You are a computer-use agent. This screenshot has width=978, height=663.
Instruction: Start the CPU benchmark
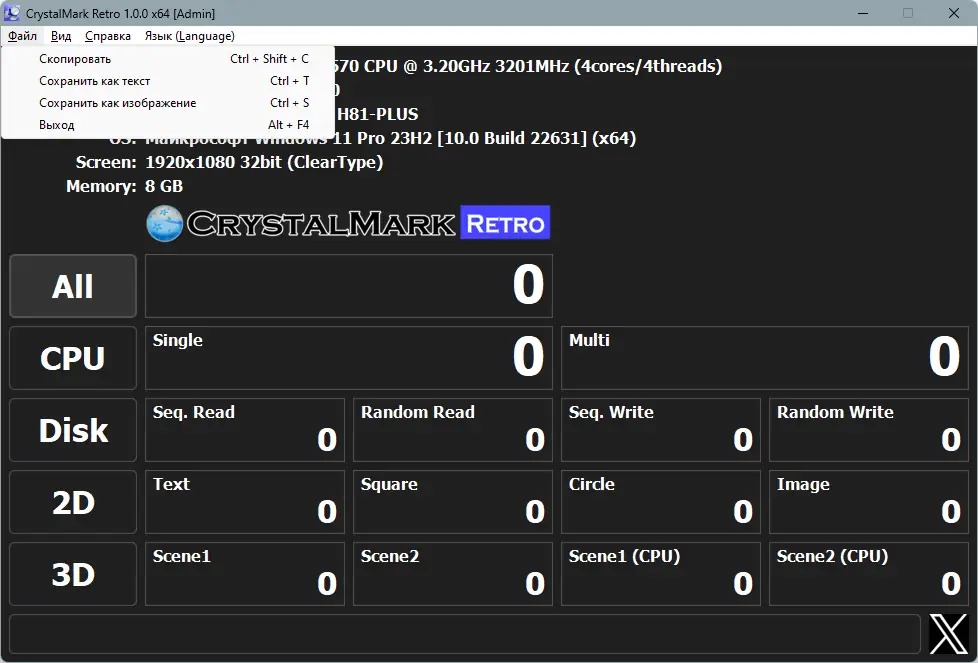click(73, 358)
